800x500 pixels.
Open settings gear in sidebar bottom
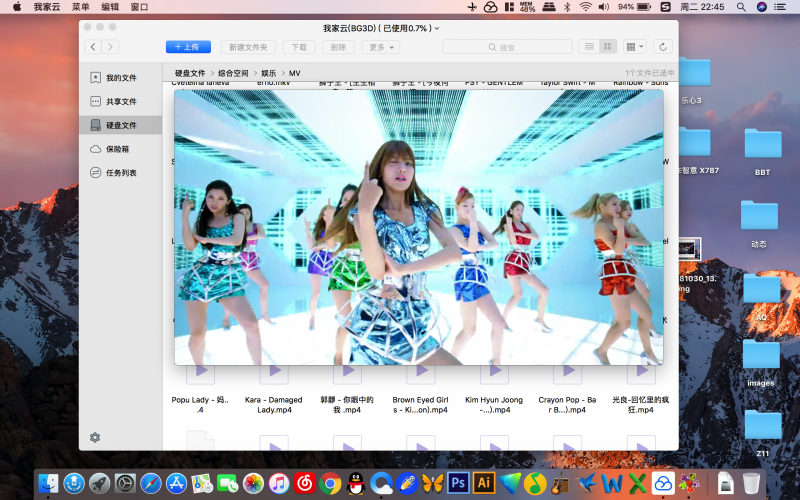pos(95,437)
